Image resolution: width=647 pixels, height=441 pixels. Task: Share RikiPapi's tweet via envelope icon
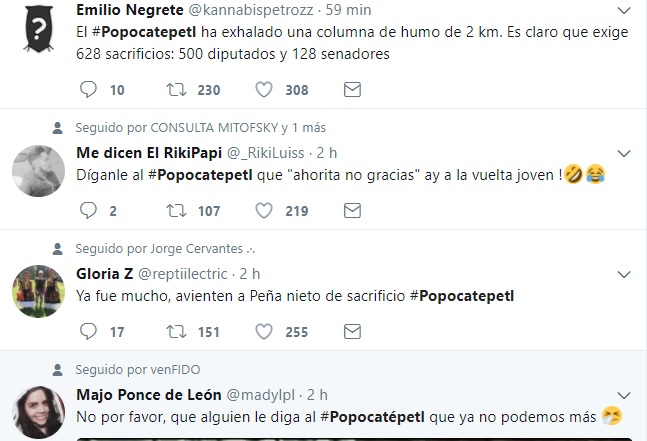point(352,211)
